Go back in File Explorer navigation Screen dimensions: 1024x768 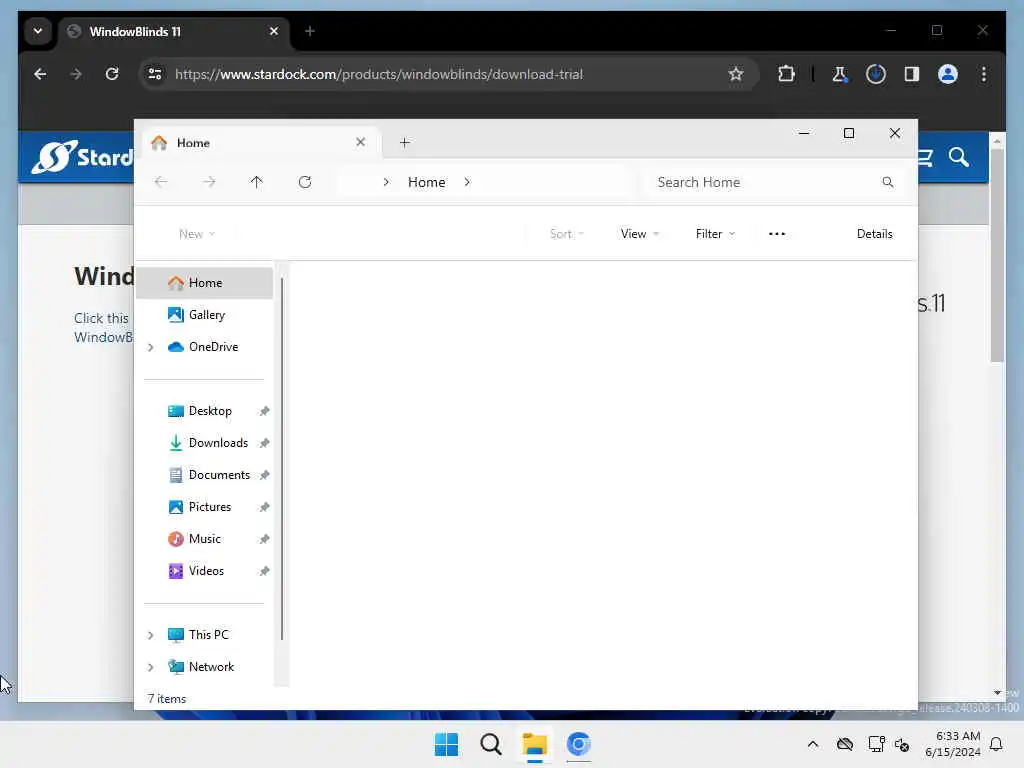click(161, 182)
